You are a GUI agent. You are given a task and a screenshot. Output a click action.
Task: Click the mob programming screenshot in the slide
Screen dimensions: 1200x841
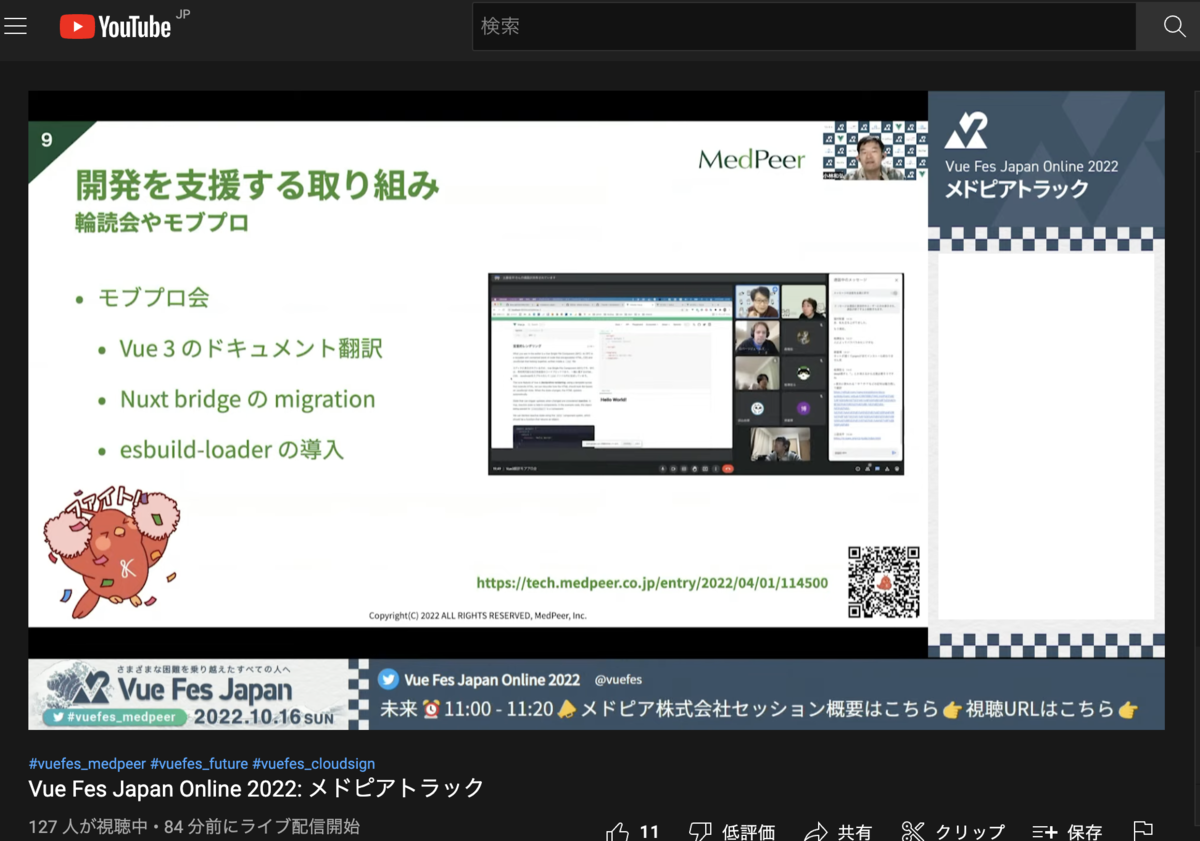(x=696, y=374)
